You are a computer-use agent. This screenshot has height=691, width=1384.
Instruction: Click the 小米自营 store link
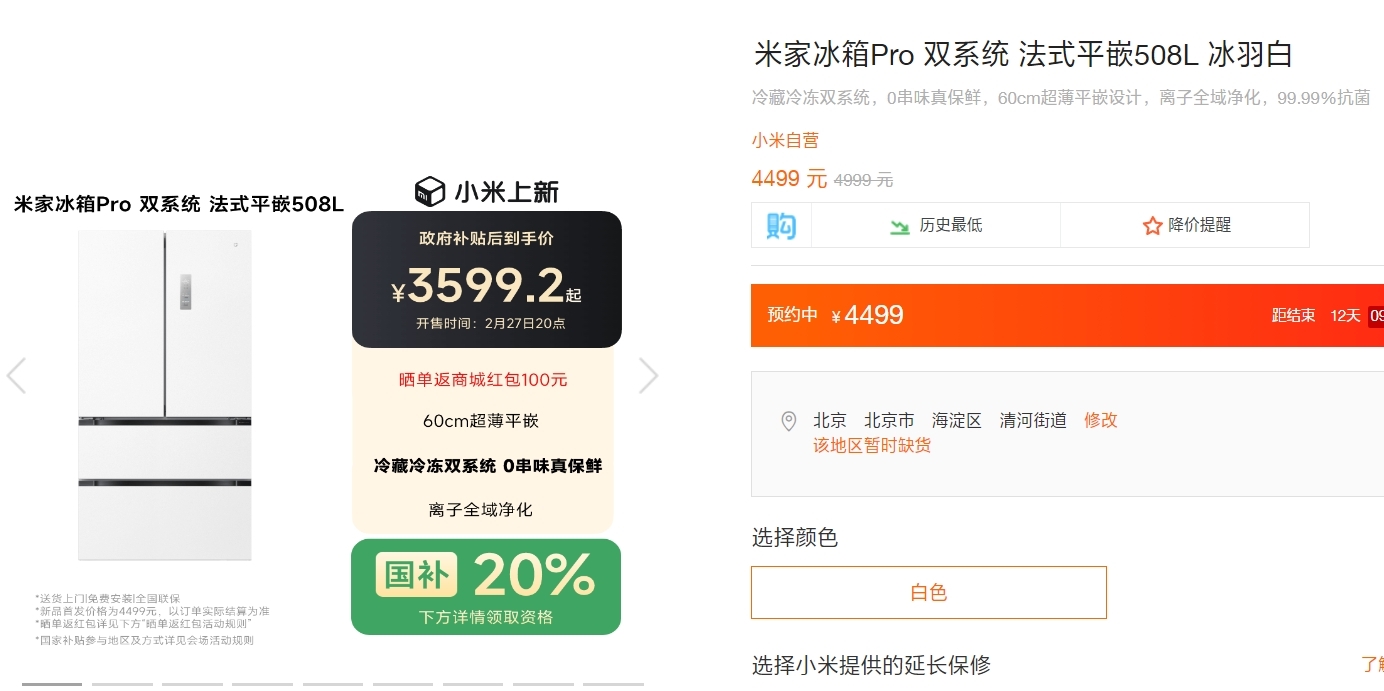[785, 140]
